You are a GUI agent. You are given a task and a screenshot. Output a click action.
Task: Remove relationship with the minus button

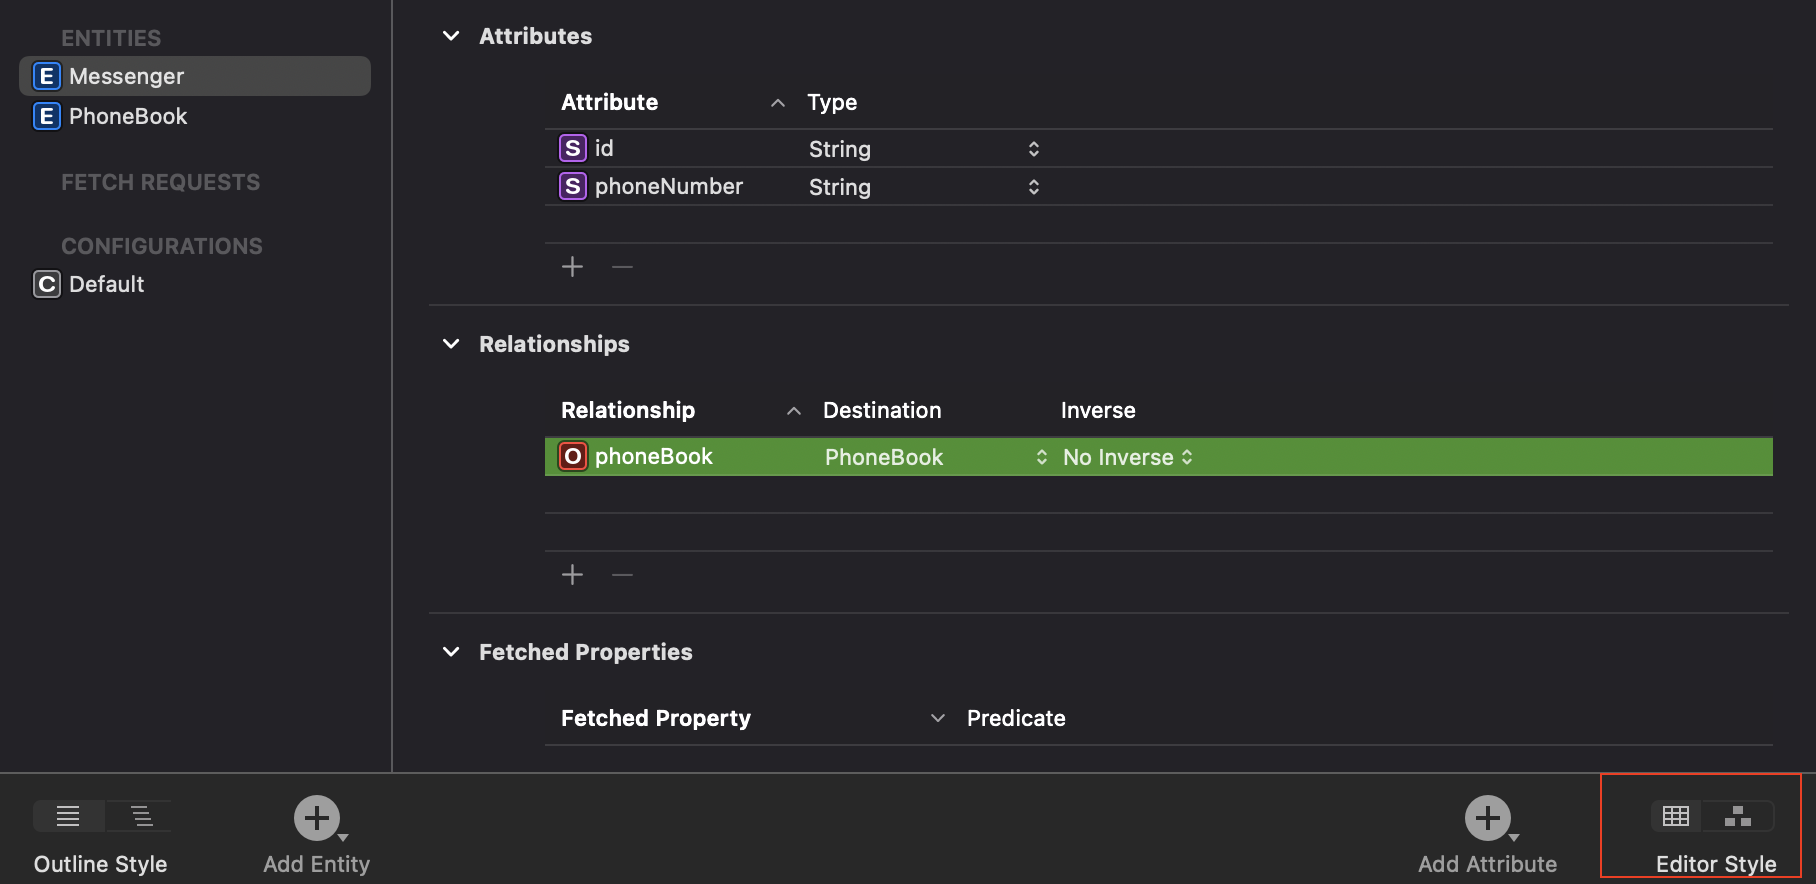tap(622, 575)
